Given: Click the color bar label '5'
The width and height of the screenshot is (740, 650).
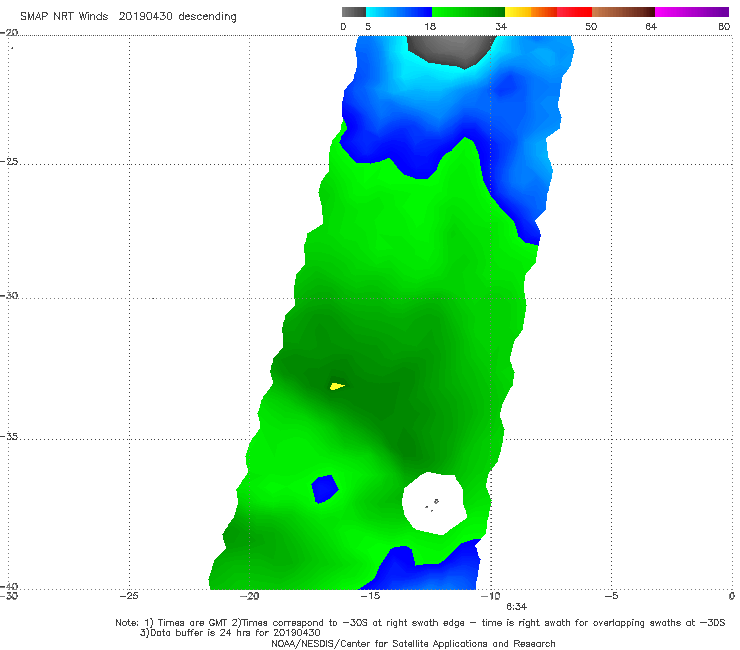Looking at the screenshot, I should (x=368, y=26).
